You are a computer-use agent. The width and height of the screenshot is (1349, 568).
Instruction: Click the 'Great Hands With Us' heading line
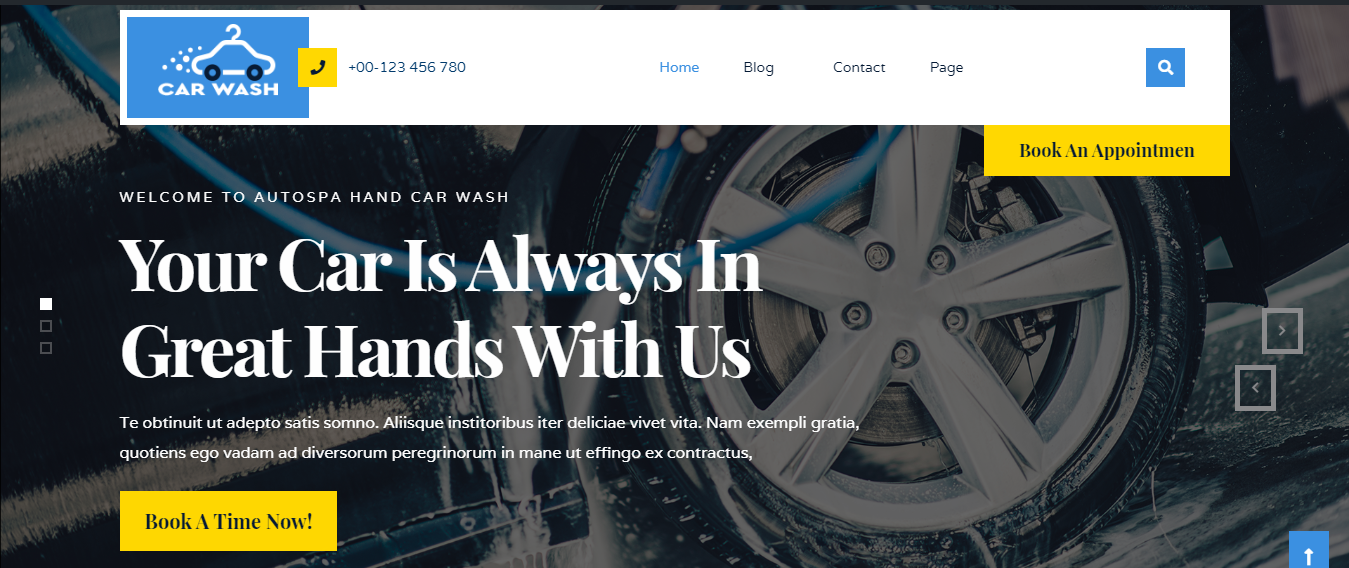pos(435,350)
